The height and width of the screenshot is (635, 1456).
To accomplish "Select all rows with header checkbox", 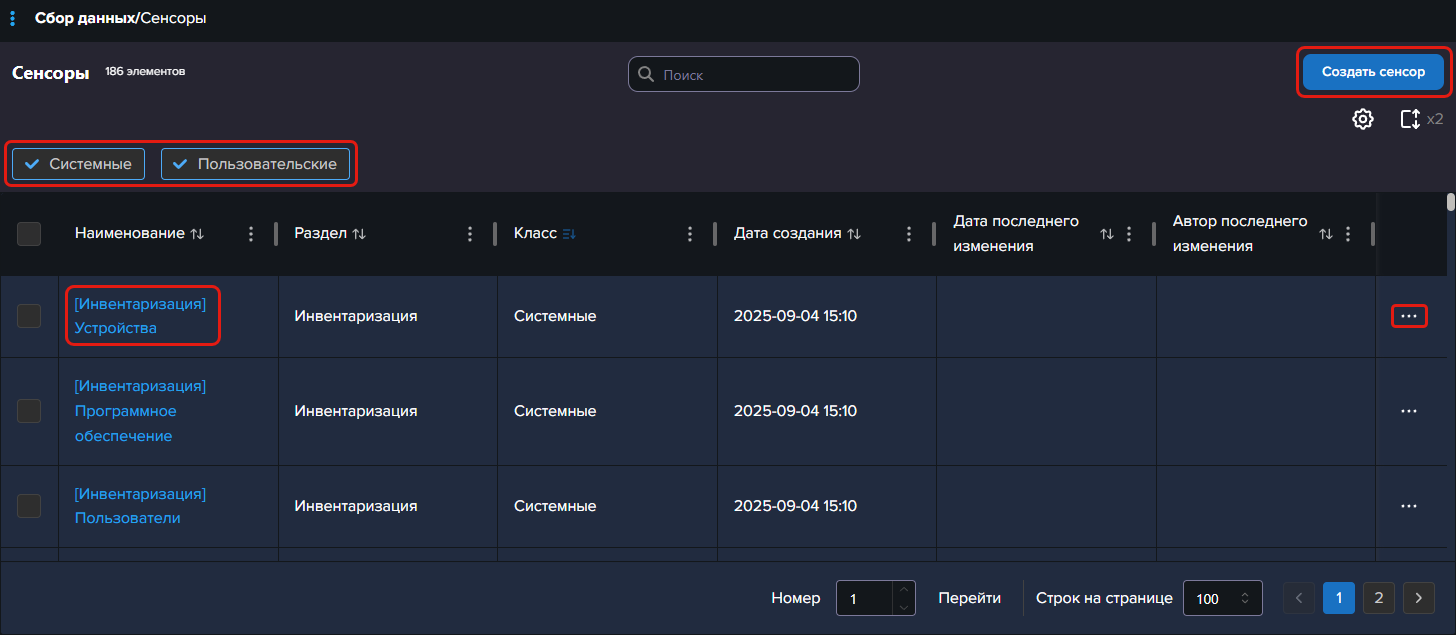I will point(29,233).
